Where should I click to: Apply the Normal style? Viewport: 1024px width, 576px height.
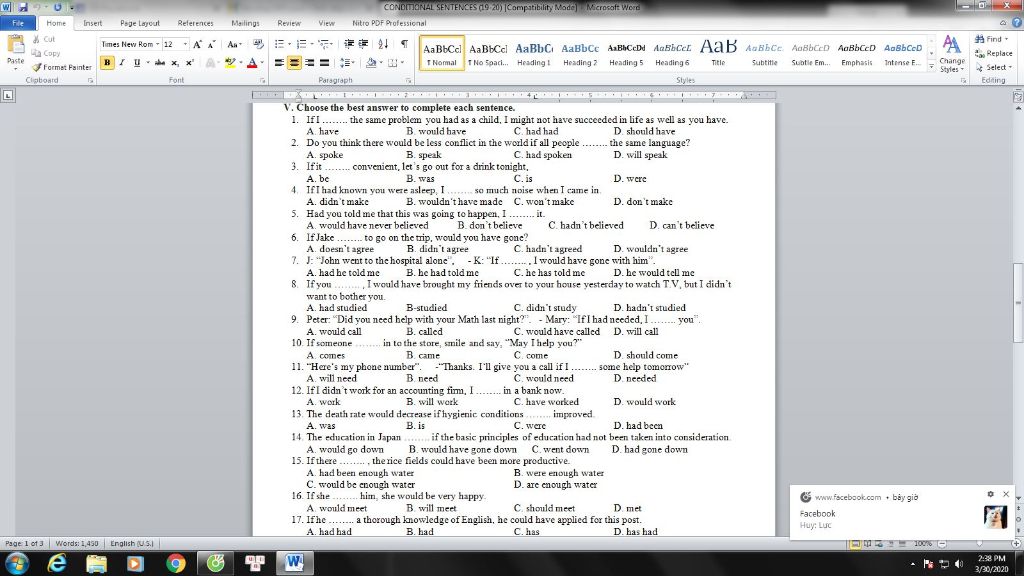[442, 54]
